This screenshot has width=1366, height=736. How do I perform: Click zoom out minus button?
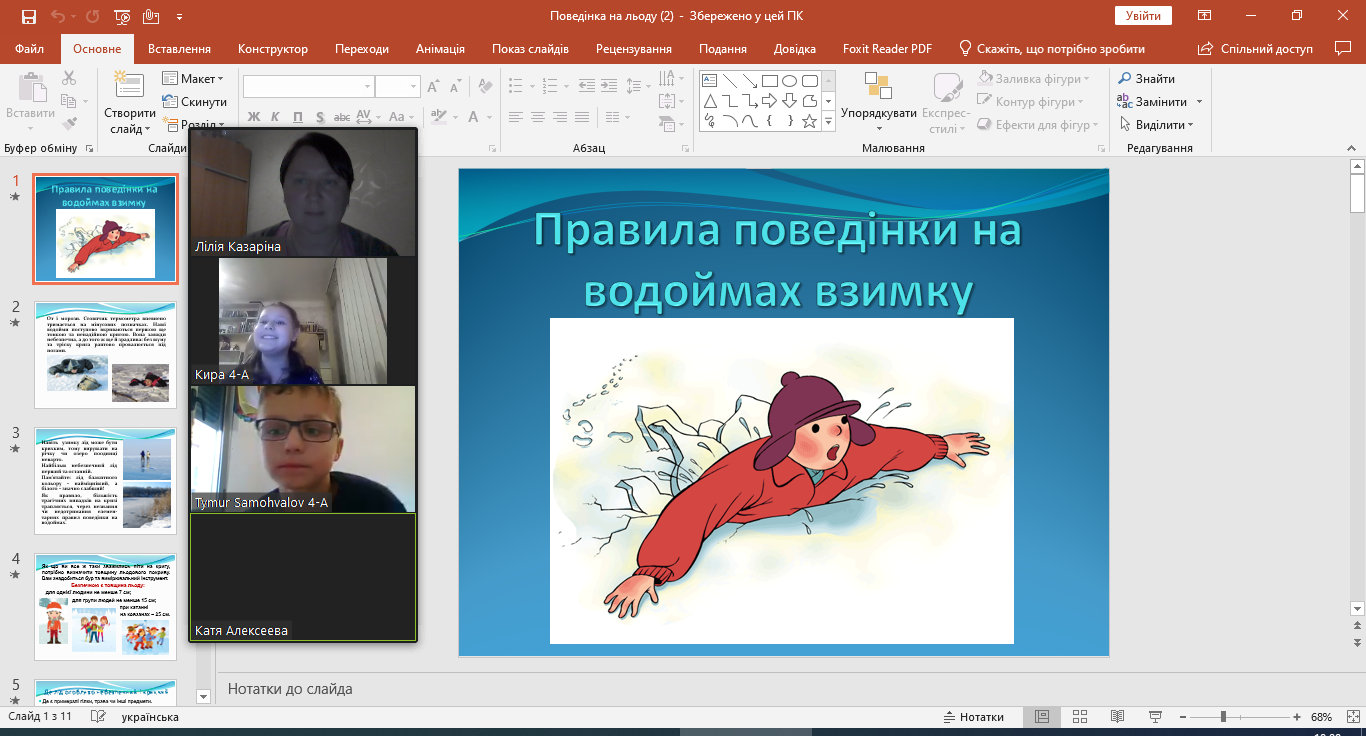1185,717
